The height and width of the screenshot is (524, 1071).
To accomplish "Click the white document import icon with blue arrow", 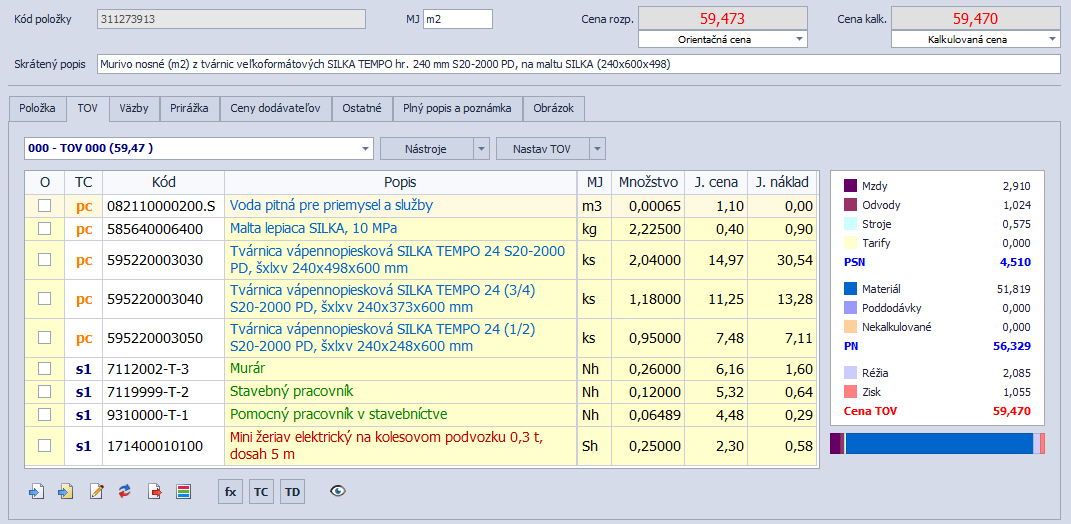I will point(38,491).
